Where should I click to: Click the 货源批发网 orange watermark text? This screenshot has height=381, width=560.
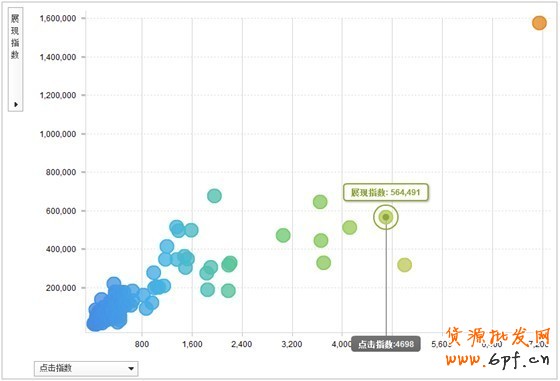click(498, 336)
